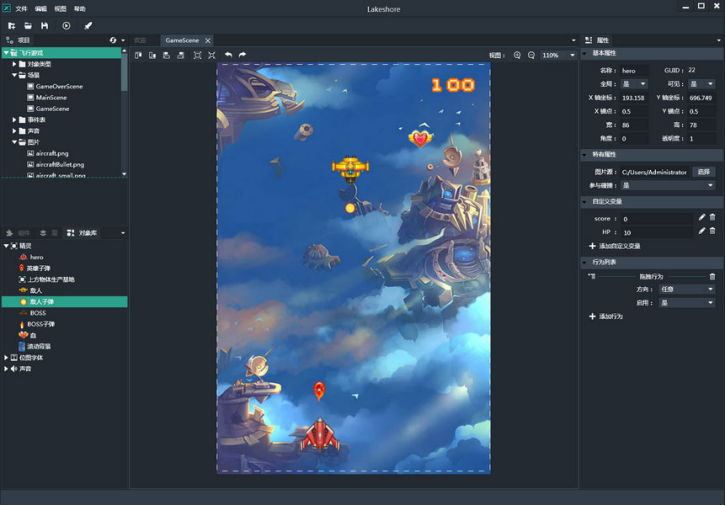Click the new project toolbar icon
This screenshot has height=506, width=726.
[x=12, y=26]
